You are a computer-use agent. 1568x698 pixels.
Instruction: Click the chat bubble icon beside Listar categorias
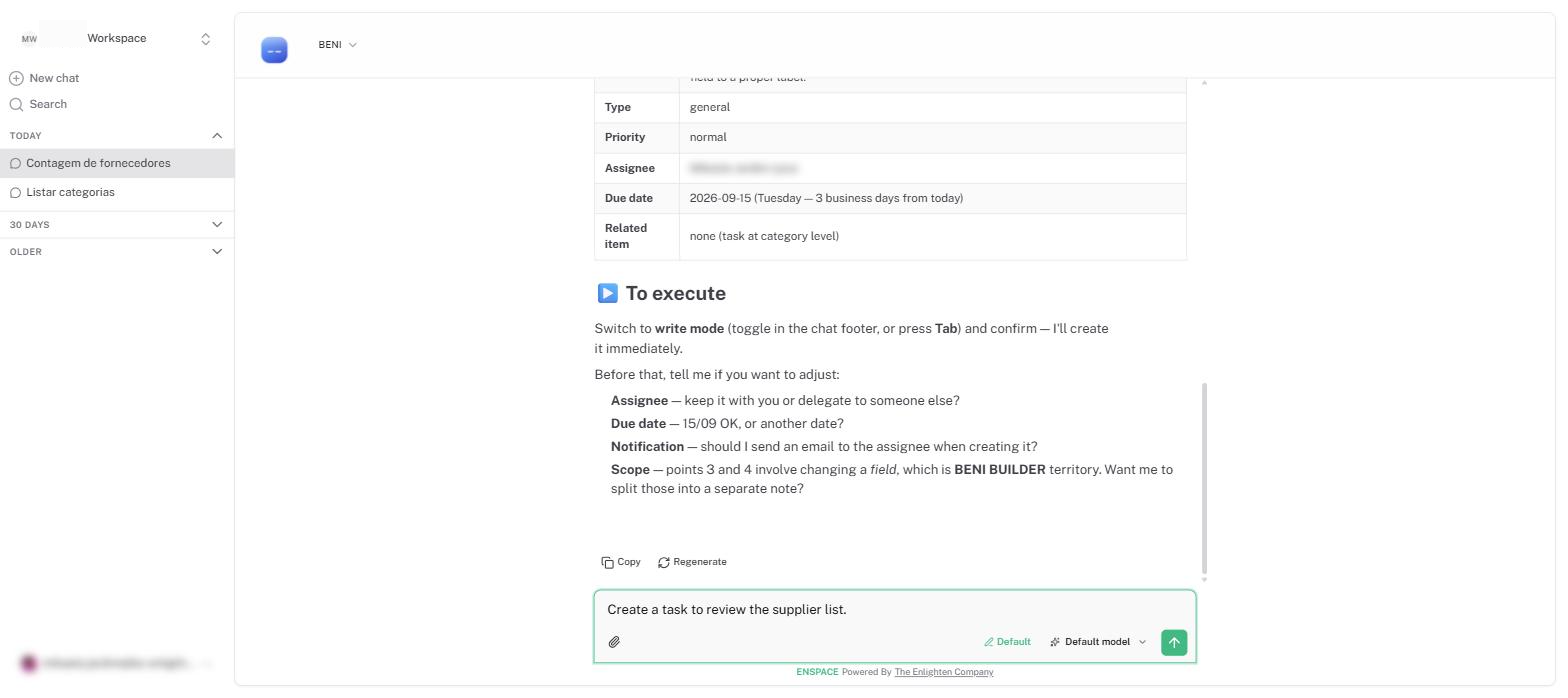coord(15,192)
